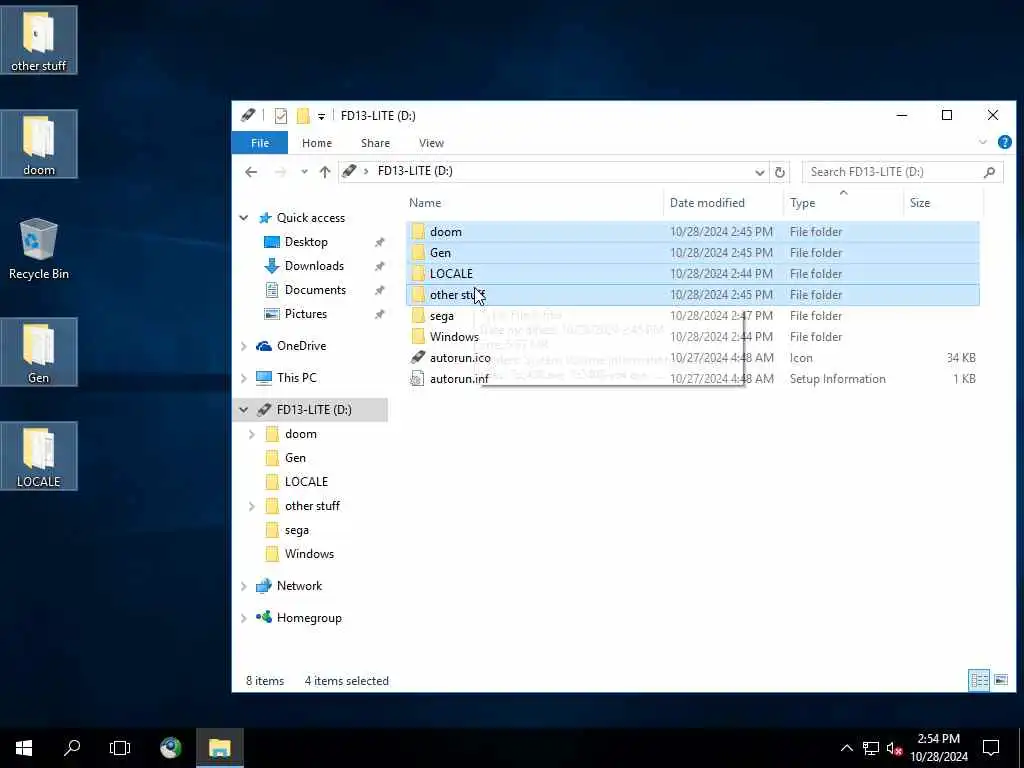Select the autorun.ico file
Image resolution: width=1024 pixels, height=768 pixels.
(692, 358)
